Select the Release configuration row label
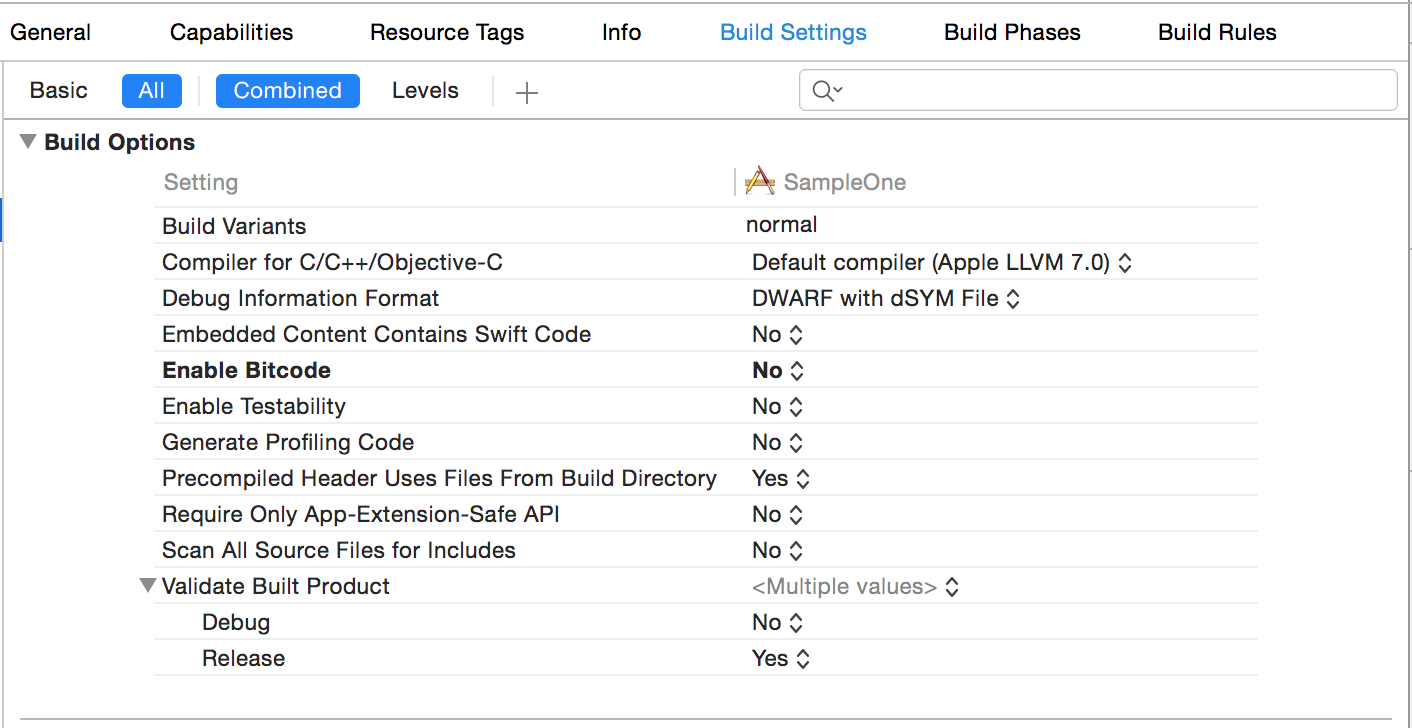Image resolution: width=1412 pixels, height=728 pixels. pos(243,659)
